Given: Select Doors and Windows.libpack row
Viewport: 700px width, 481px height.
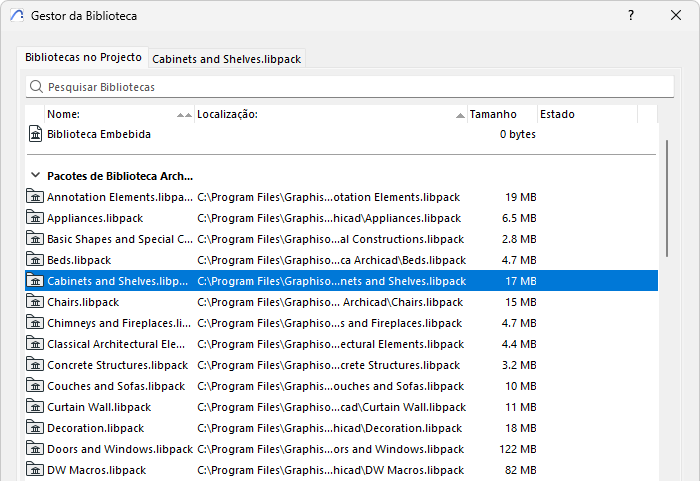Looking at the screenshot, I should (342, 449).
